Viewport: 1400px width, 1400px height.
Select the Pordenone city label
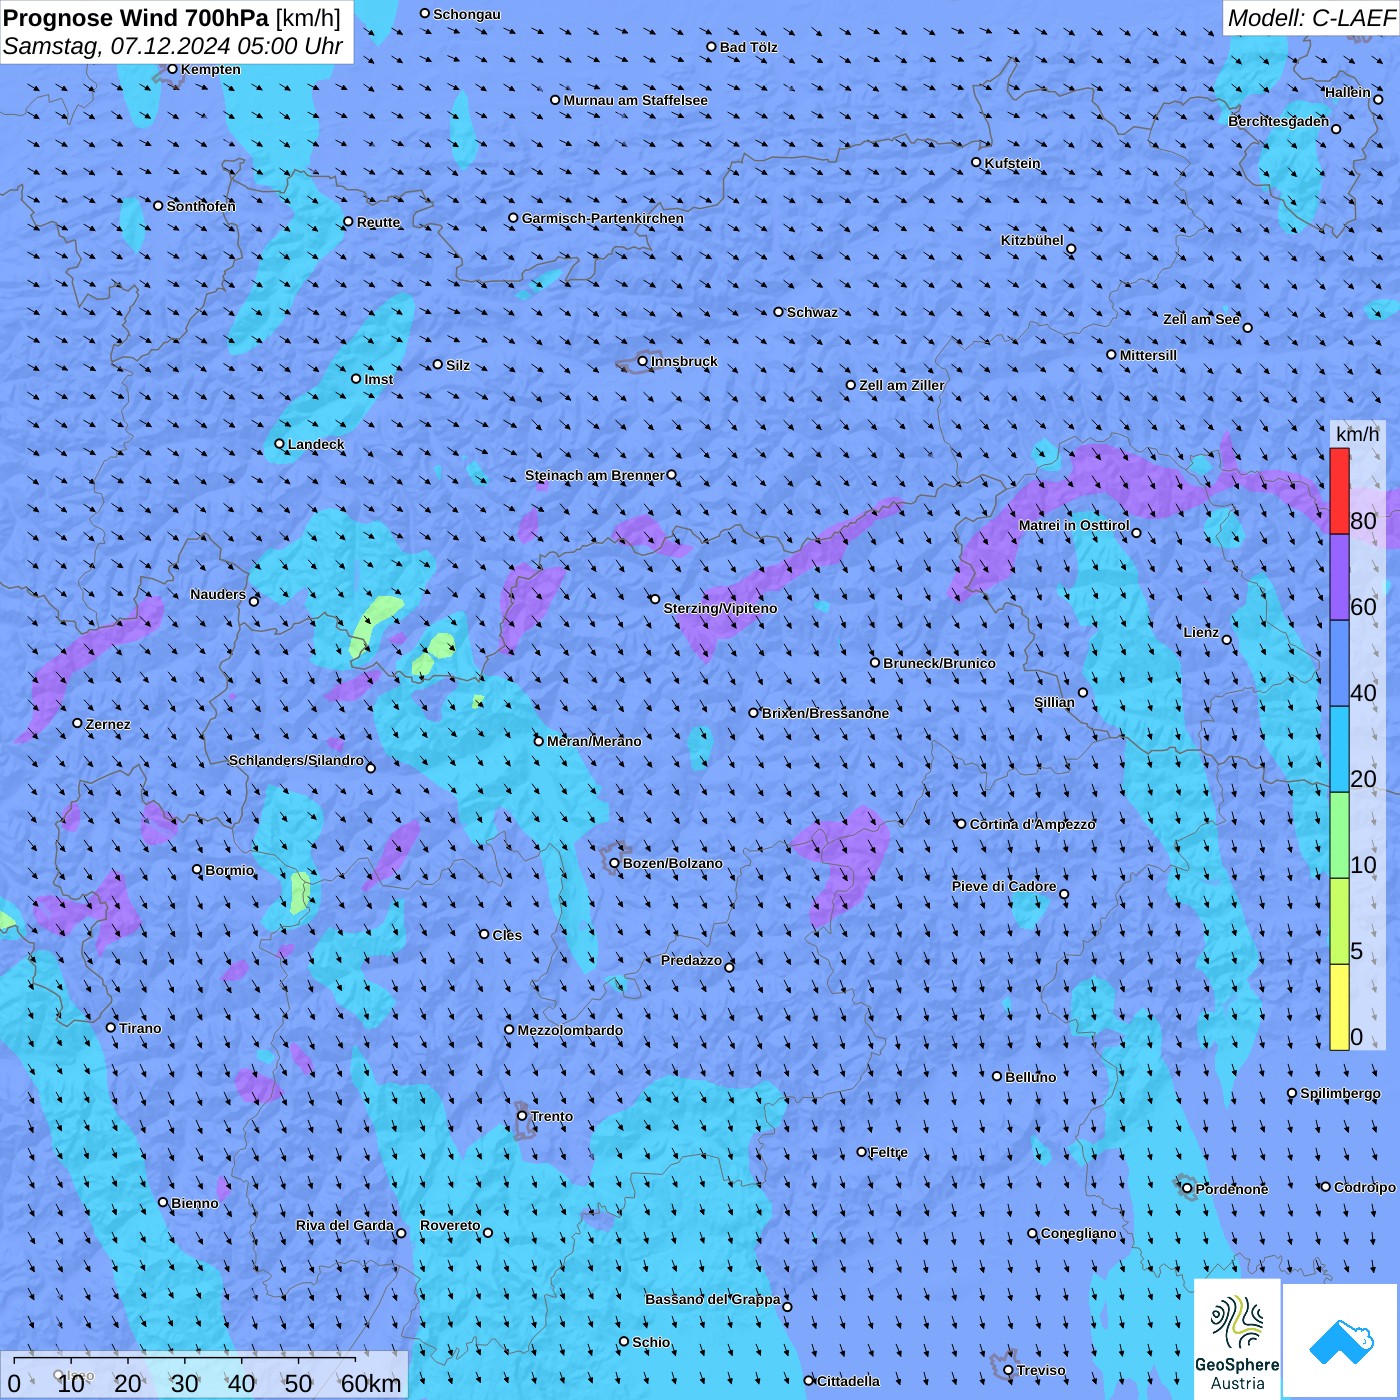pos(1231,1189)
